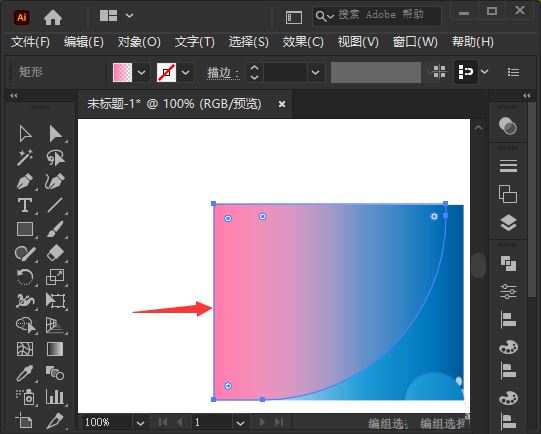Go to next artboard
Image resolution: width=541 pixels, height=434 pixels.
[x=262, y=422]
